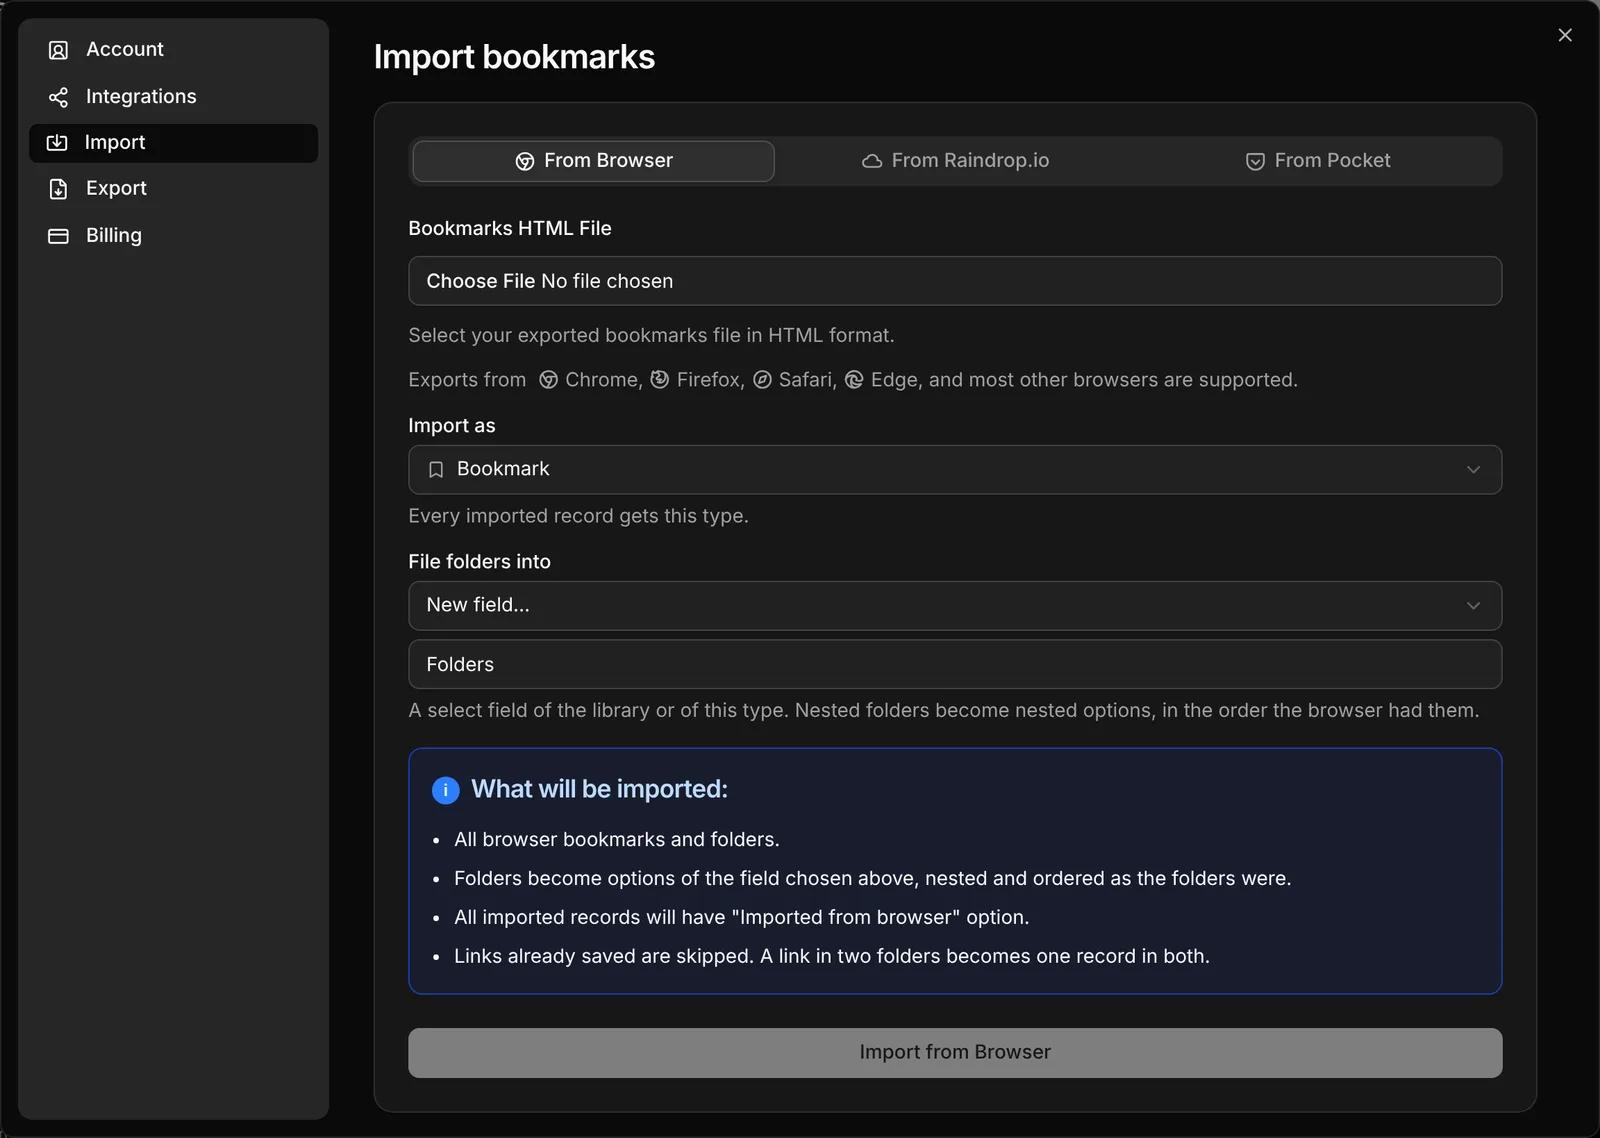Click the All browser bookmarks and folders bullet
1600x1138 pixels.
617,840
